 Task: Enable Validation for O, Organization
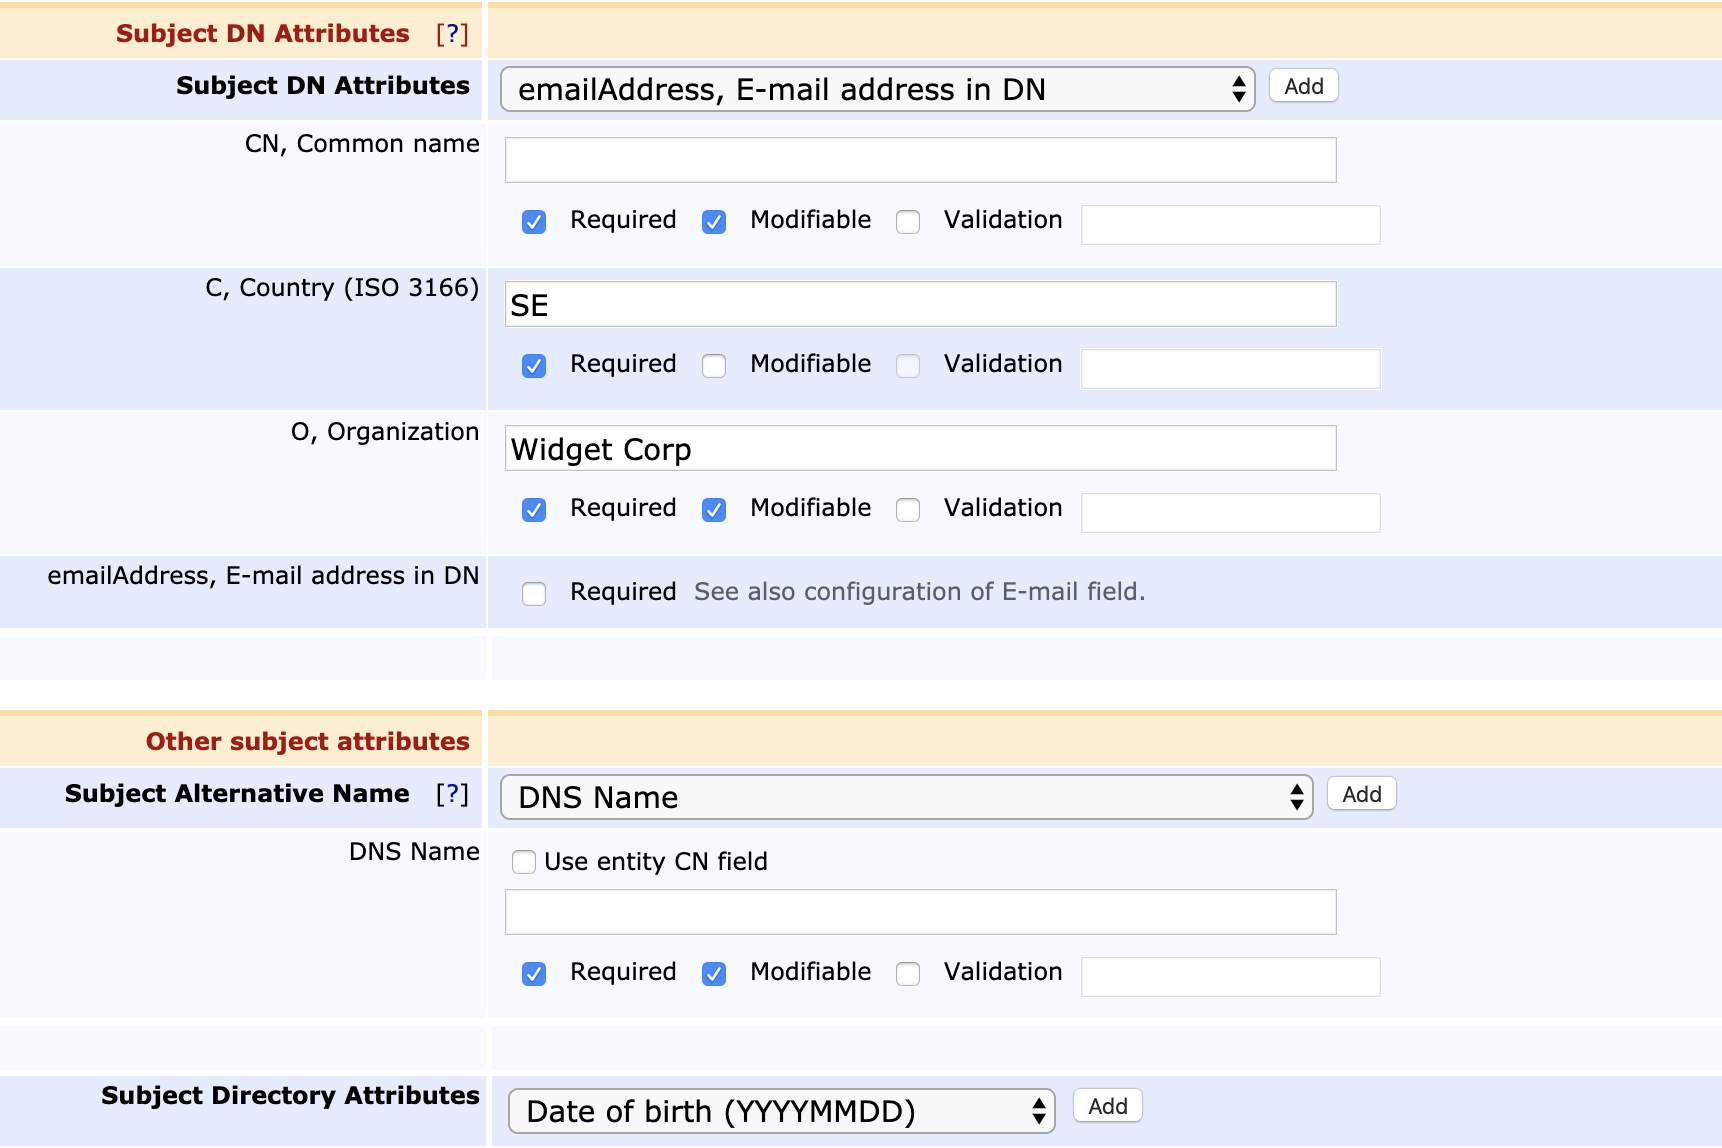[x=908, y=510]
